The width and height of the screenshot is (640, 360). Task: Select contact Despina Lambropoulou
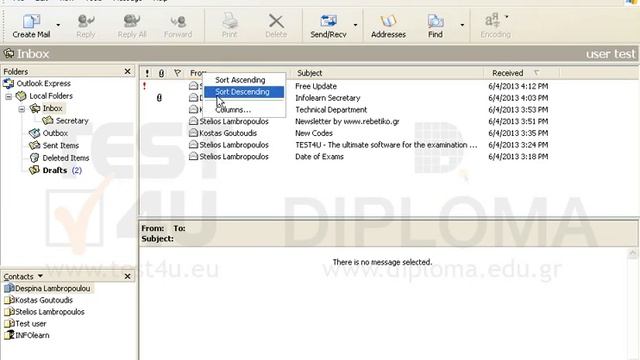point(53,289)
